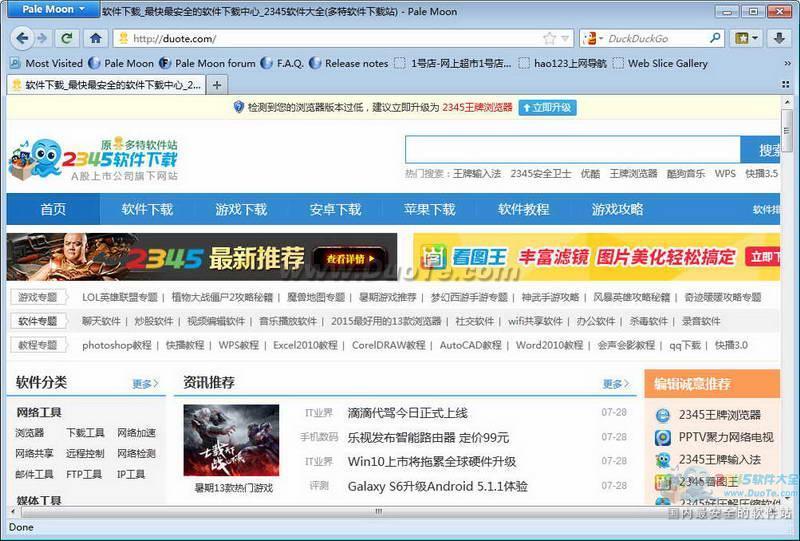
Task: Open the Web Slice Gallery bookmark
Action: click(x=661, y=63)
